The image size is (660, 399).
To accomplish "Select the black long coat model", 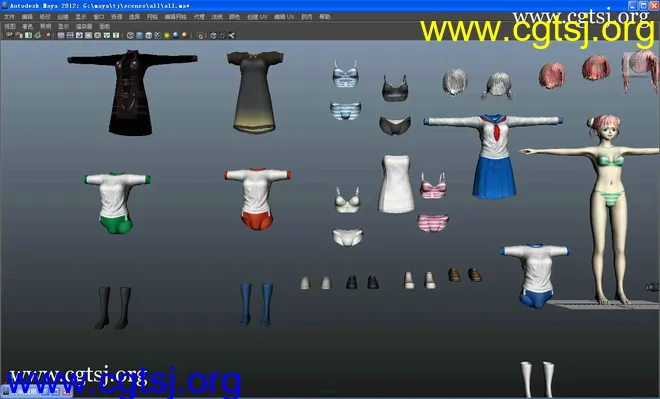I will tap(132, 93).
